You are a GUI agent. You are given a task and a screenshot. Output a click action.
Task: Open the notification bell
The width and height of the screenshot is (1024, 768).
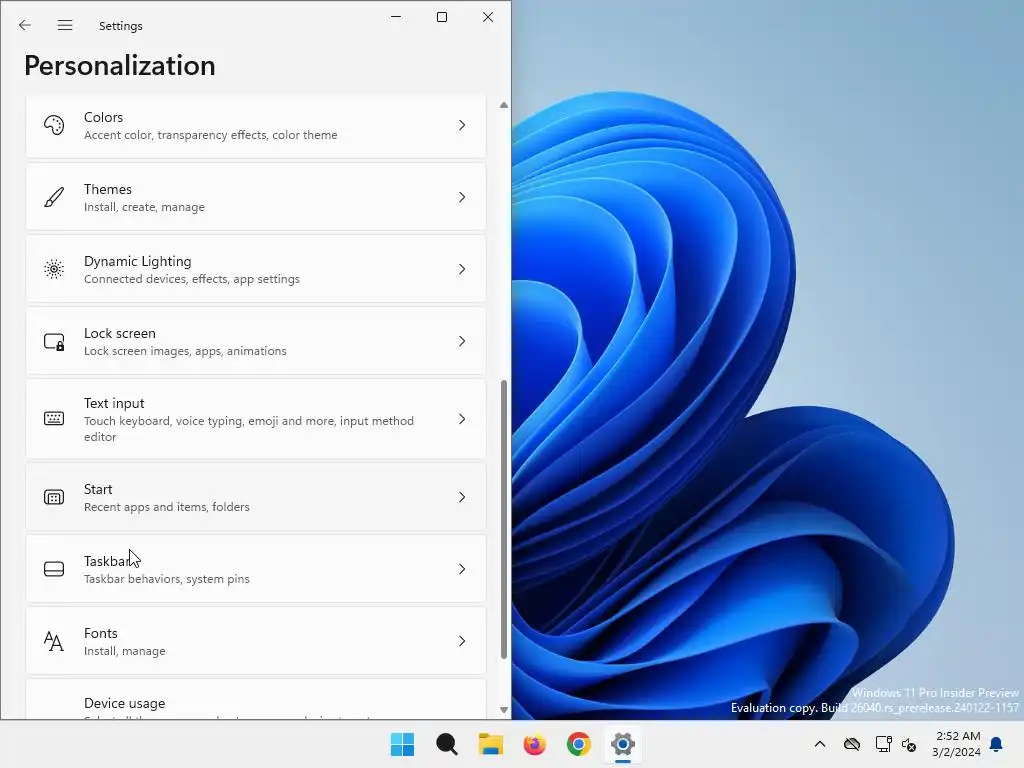pos(996,744)
